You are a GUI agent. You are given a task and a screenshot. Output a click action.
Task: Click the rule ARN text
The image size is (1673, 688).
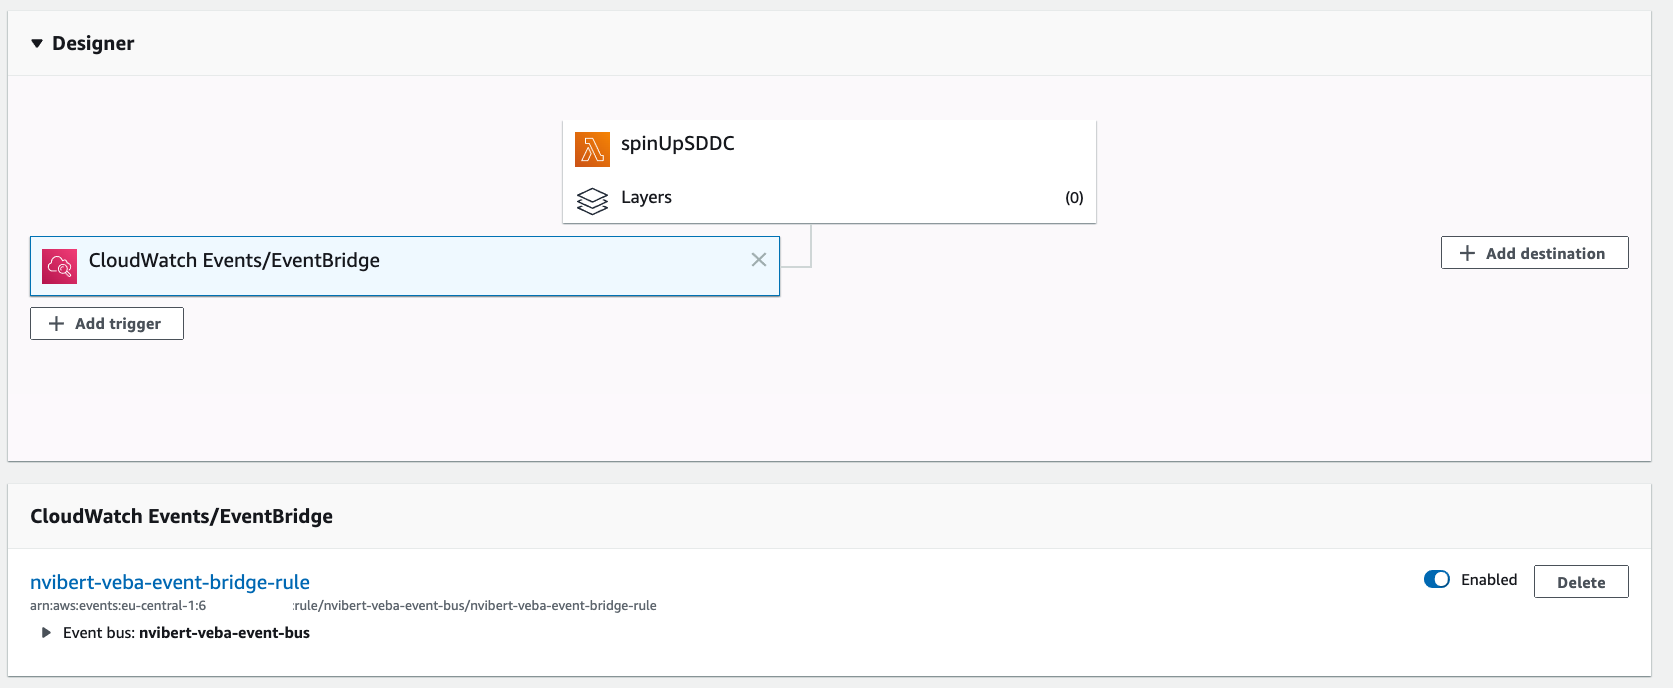click(475, 606)
